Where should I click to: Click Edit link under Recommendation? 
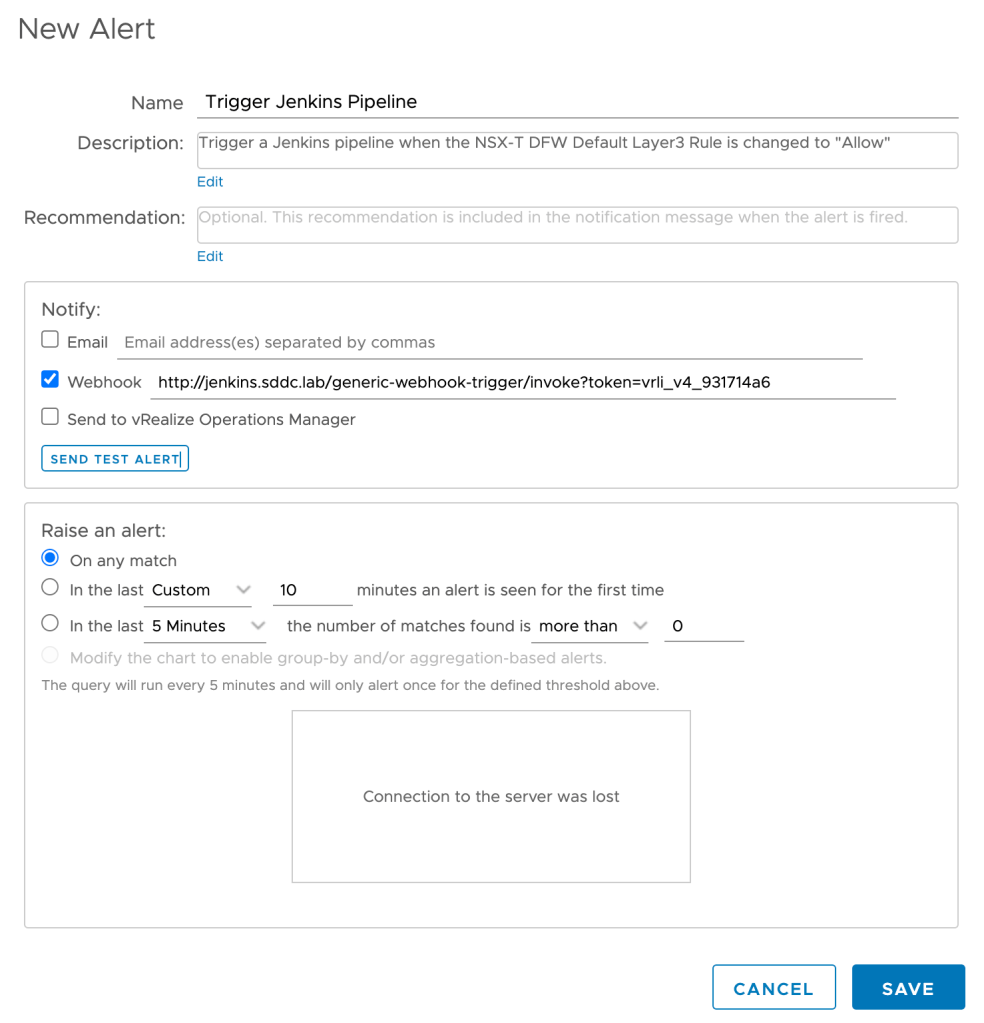pos(210,256)
